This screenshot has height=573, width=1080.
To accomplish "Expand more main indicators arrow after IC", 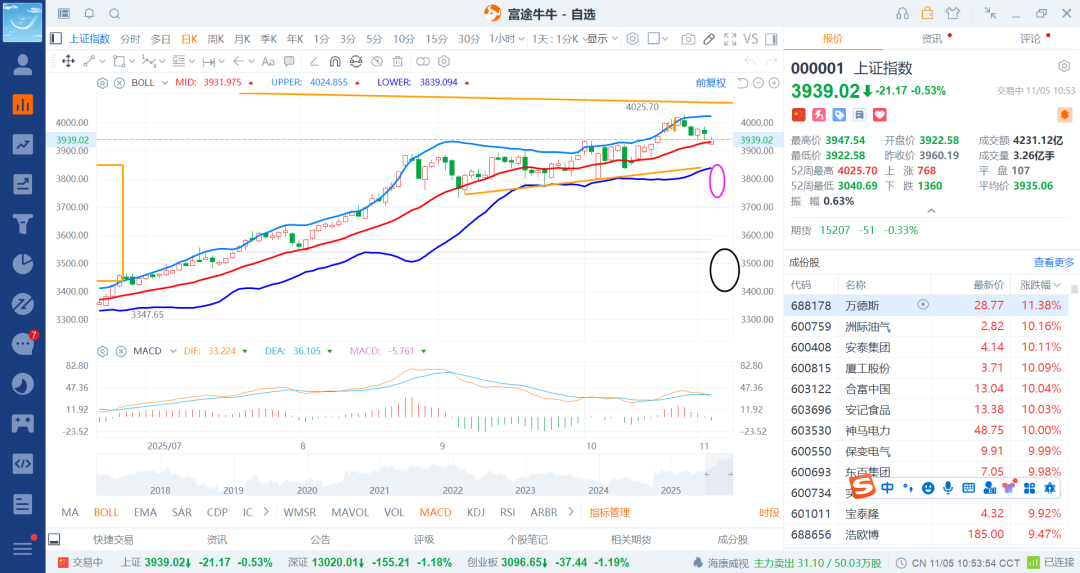I will point(266,512).
